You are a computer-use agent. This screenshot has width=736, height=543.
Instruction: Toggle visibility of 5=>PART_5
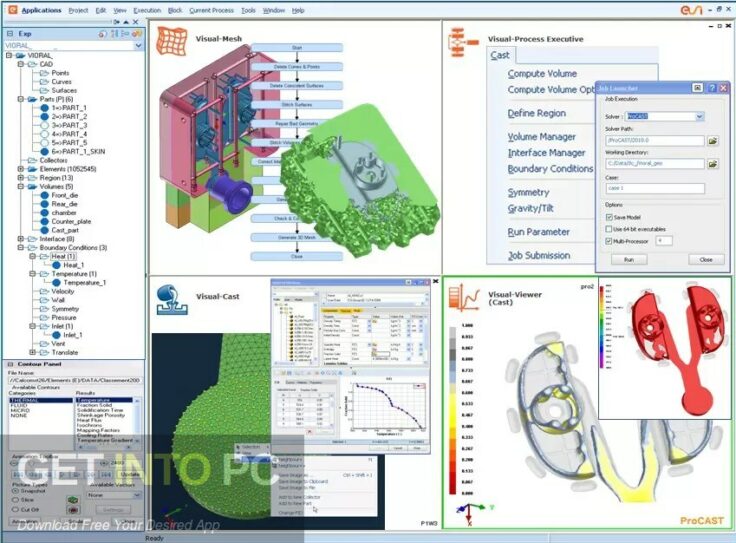45,143
